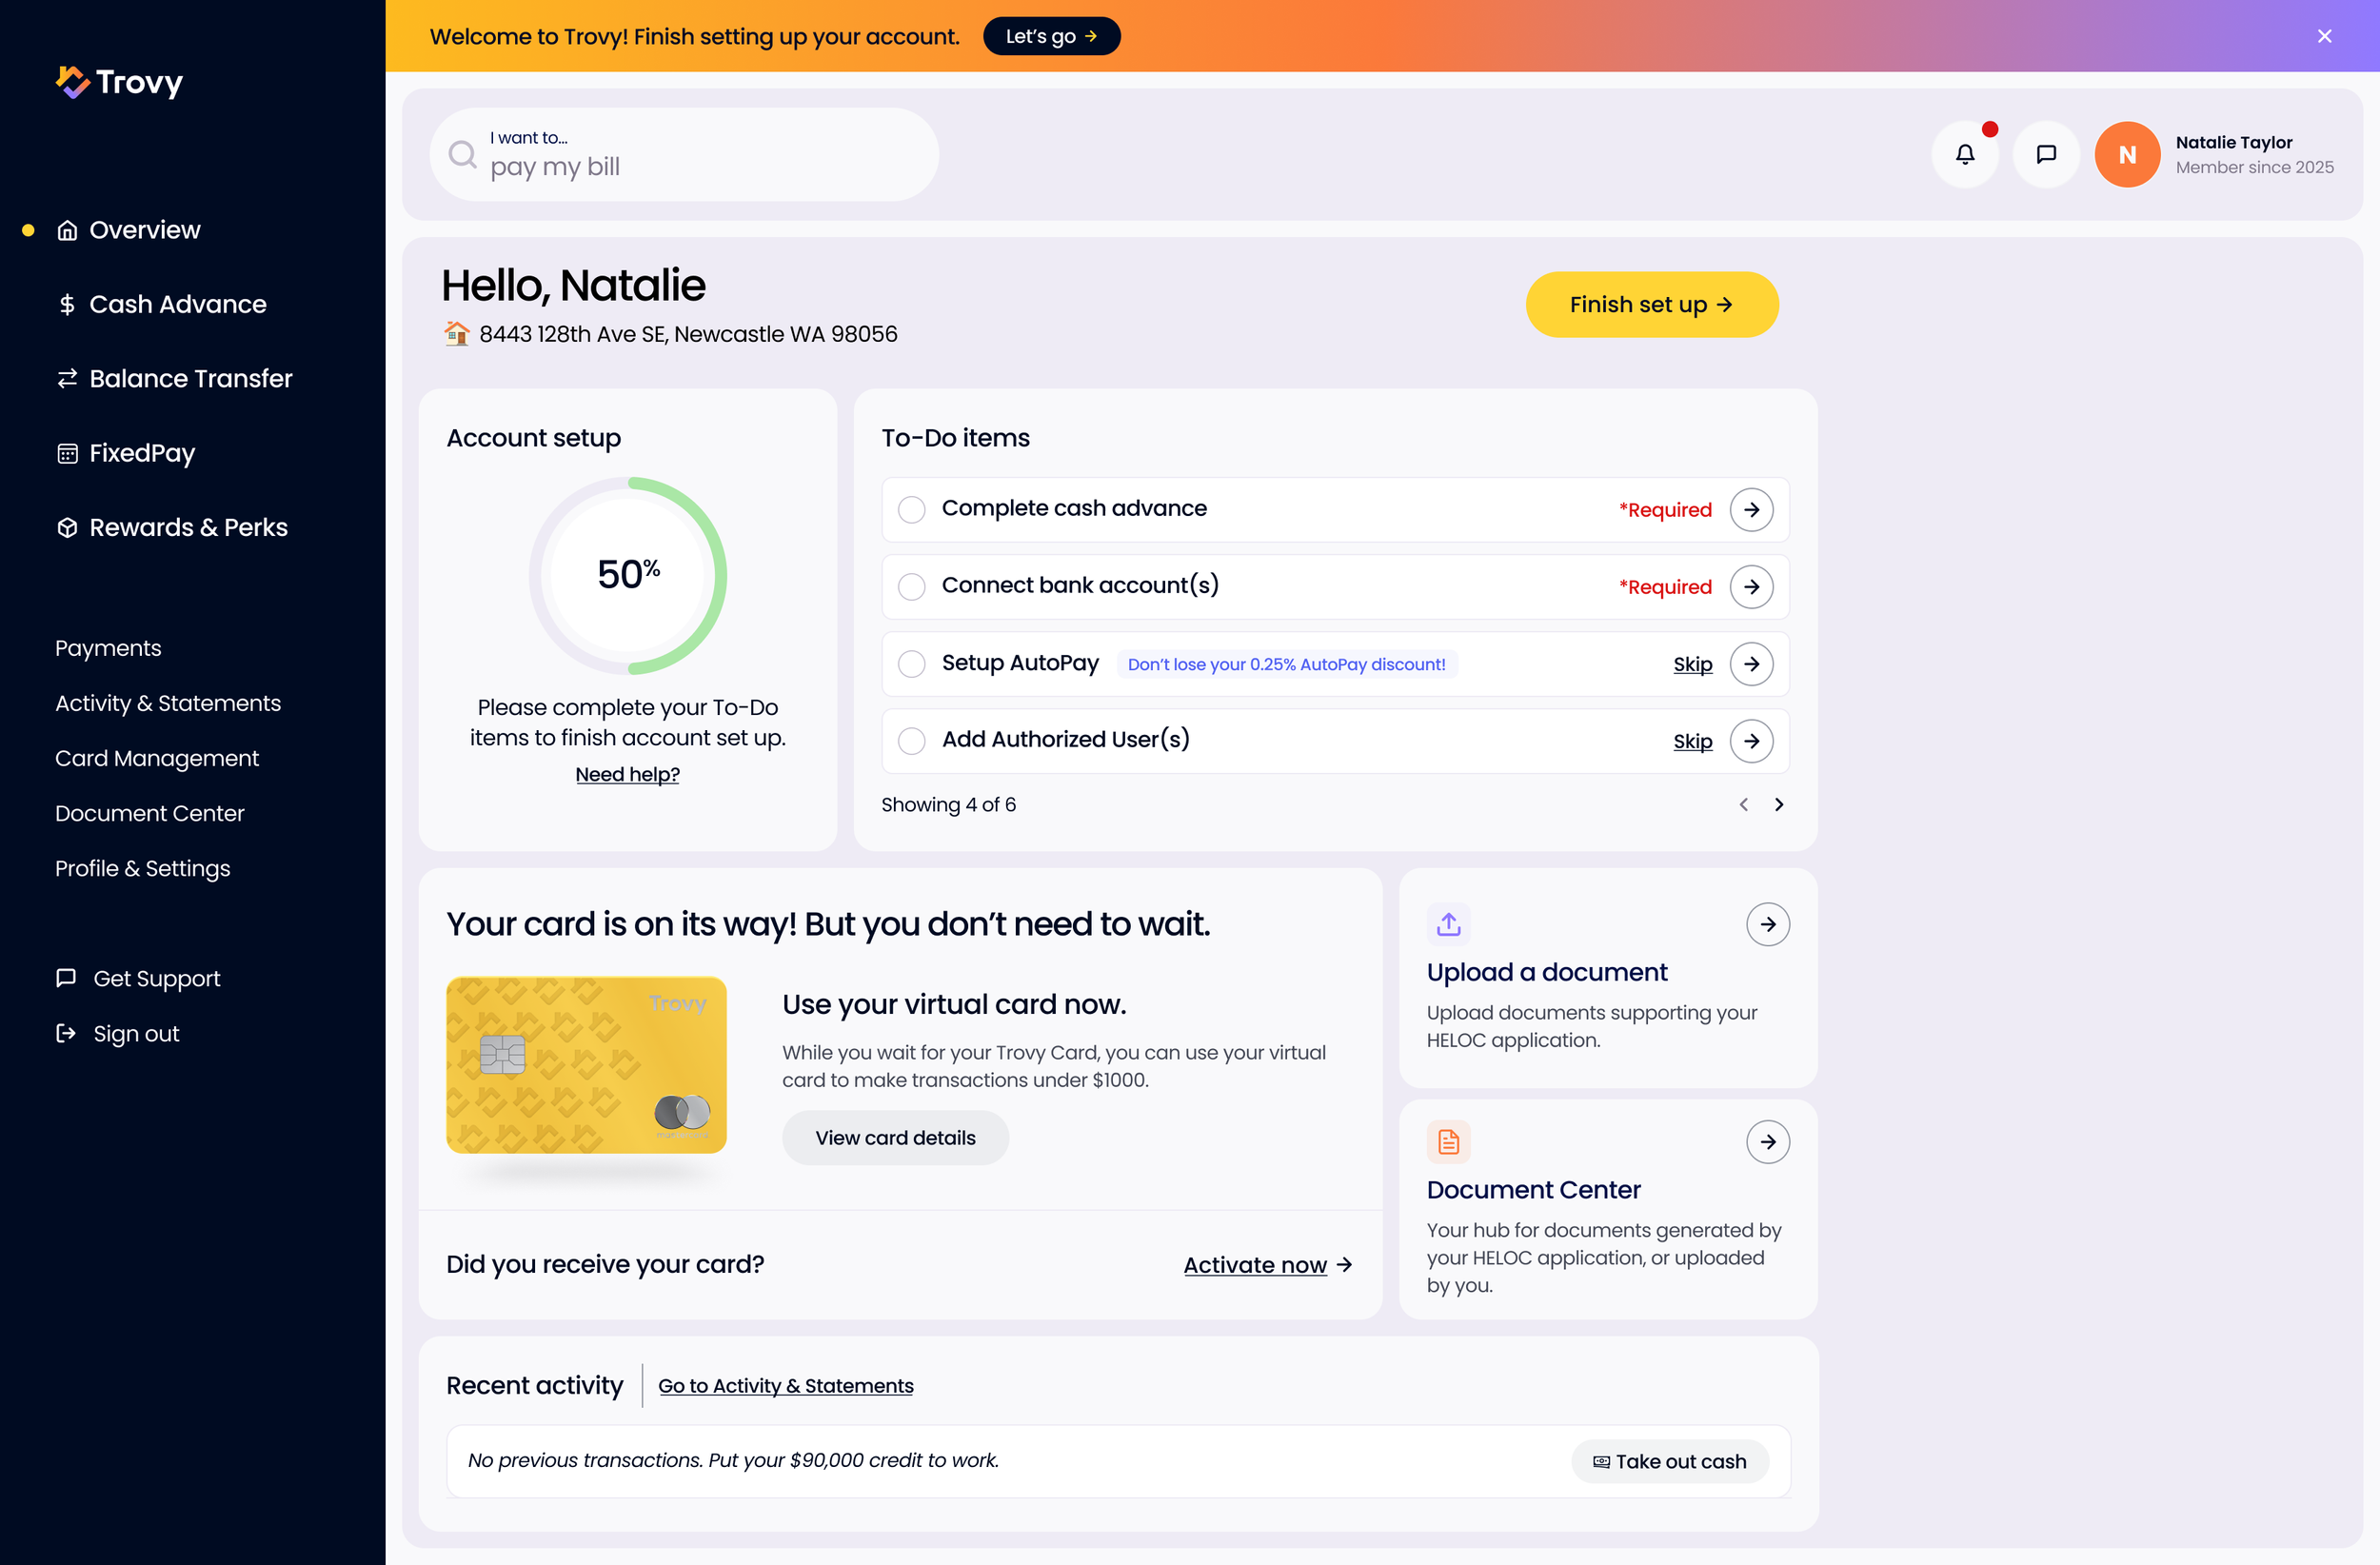Click the 50% account setup progress ring
2380x1565 pixels.
pos(627,575)
